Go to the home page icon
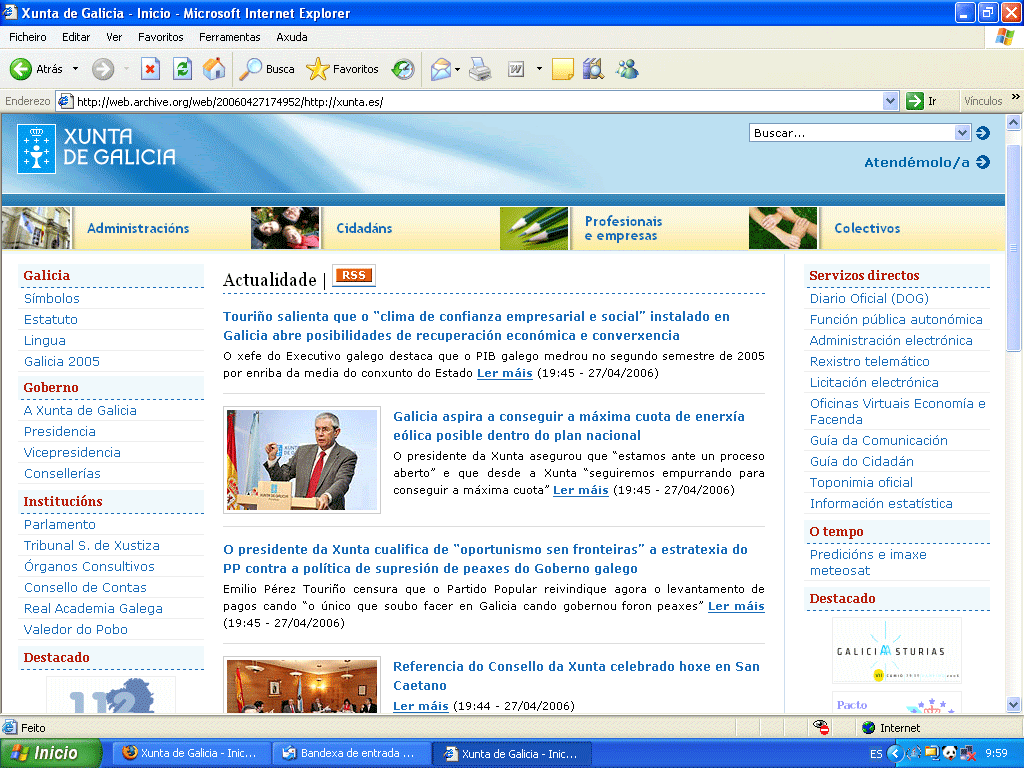The height and width of the screenshot is (768, 1024). tap(214, 69)
